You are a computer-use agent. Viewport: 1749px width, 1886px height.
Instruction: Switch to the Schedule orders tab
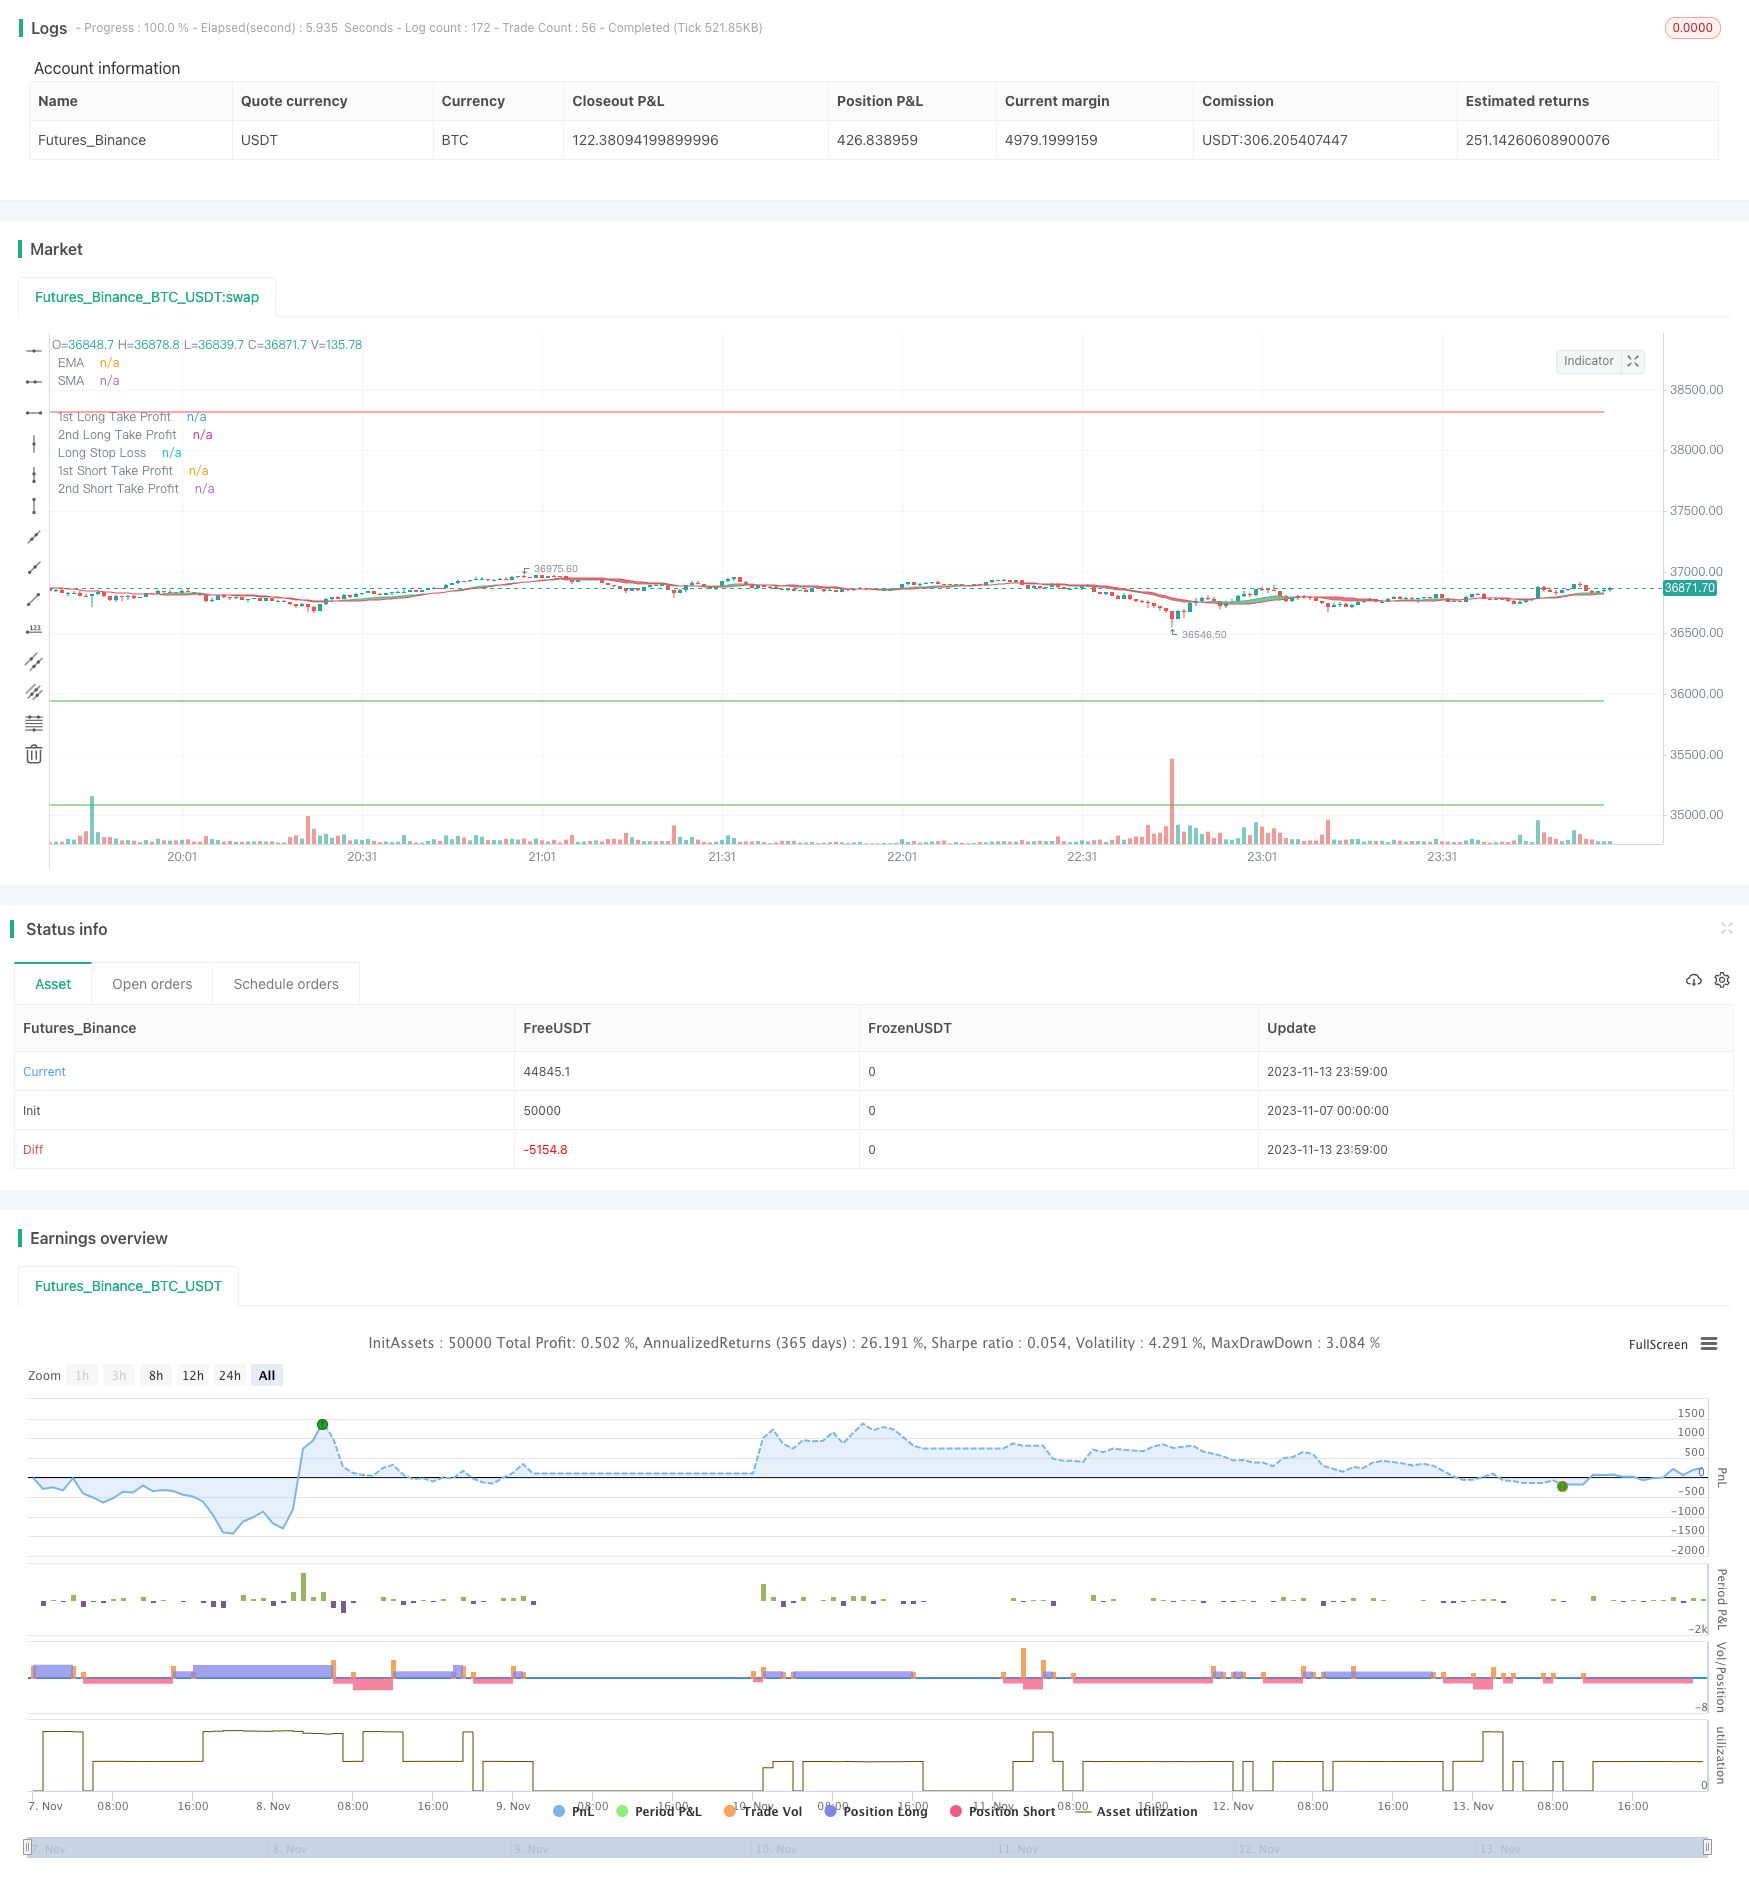(286, 984)
